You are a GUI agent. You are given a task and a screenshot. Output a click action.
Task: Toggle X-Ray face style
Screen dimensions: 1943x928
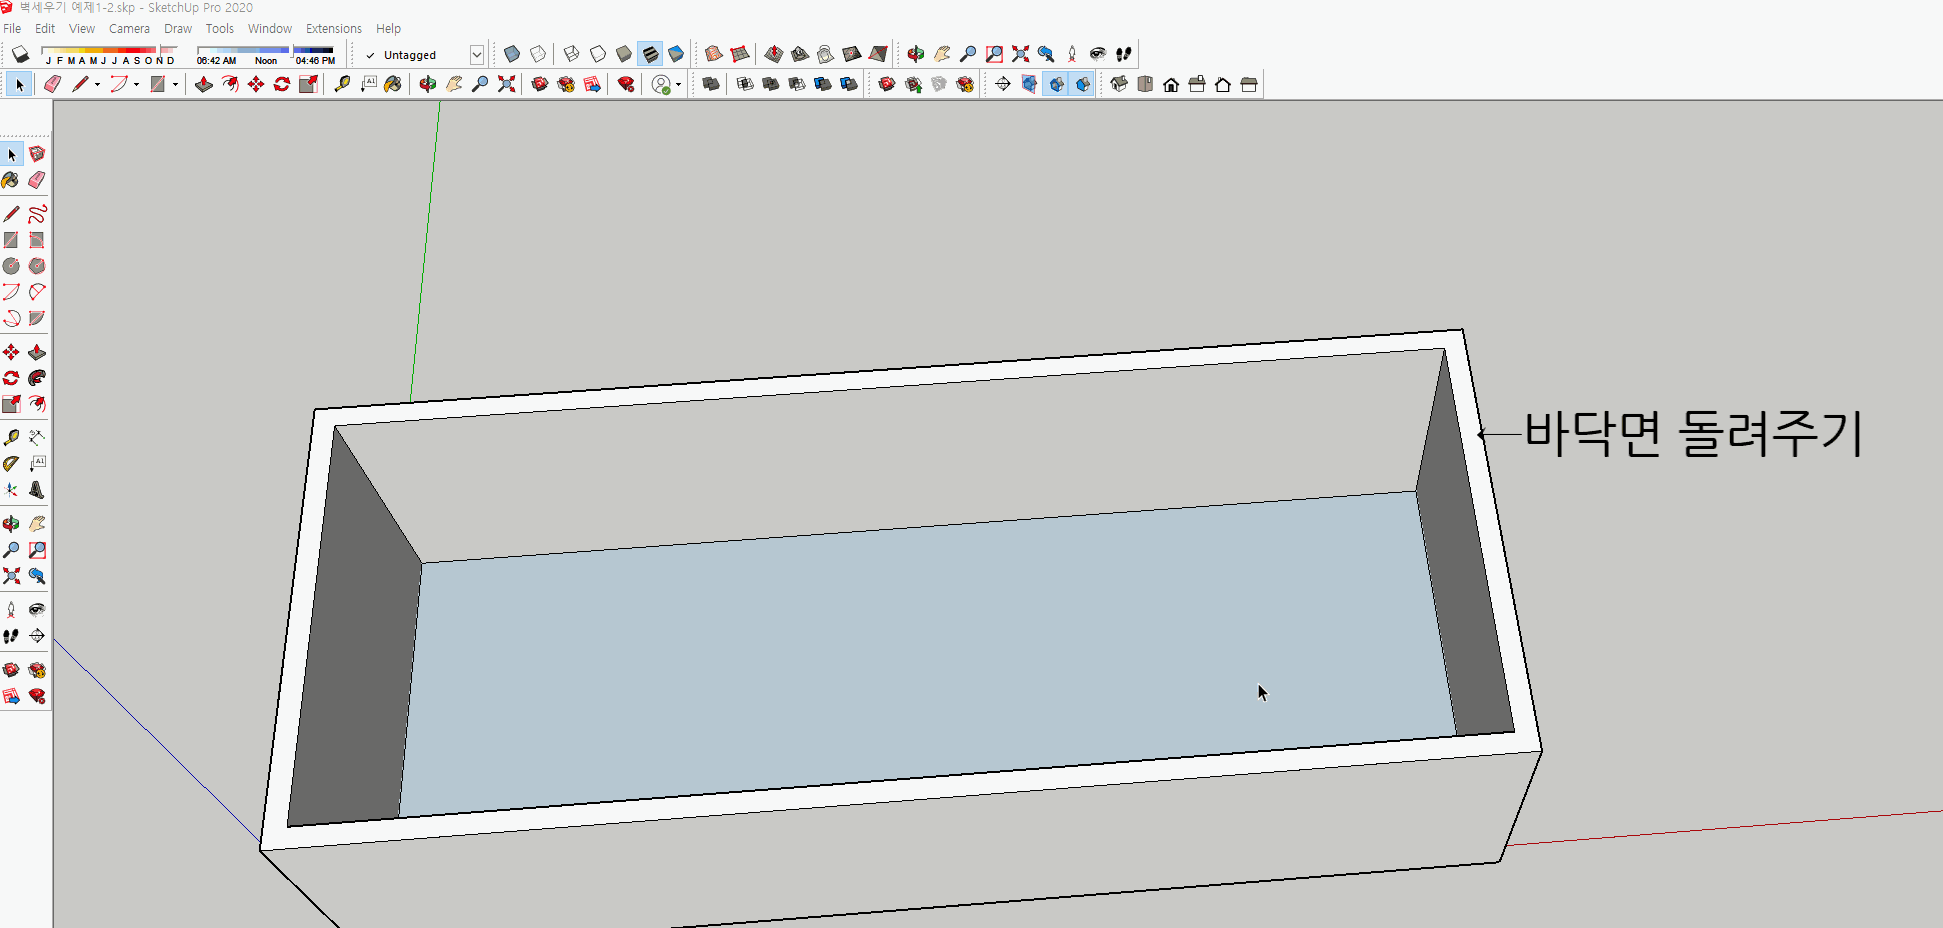pos(512,54)
